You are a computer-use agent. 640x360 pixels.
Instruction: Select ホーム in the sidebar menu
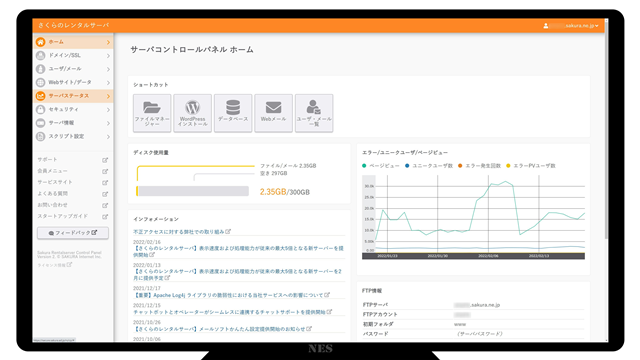click(x=73, y=42)
